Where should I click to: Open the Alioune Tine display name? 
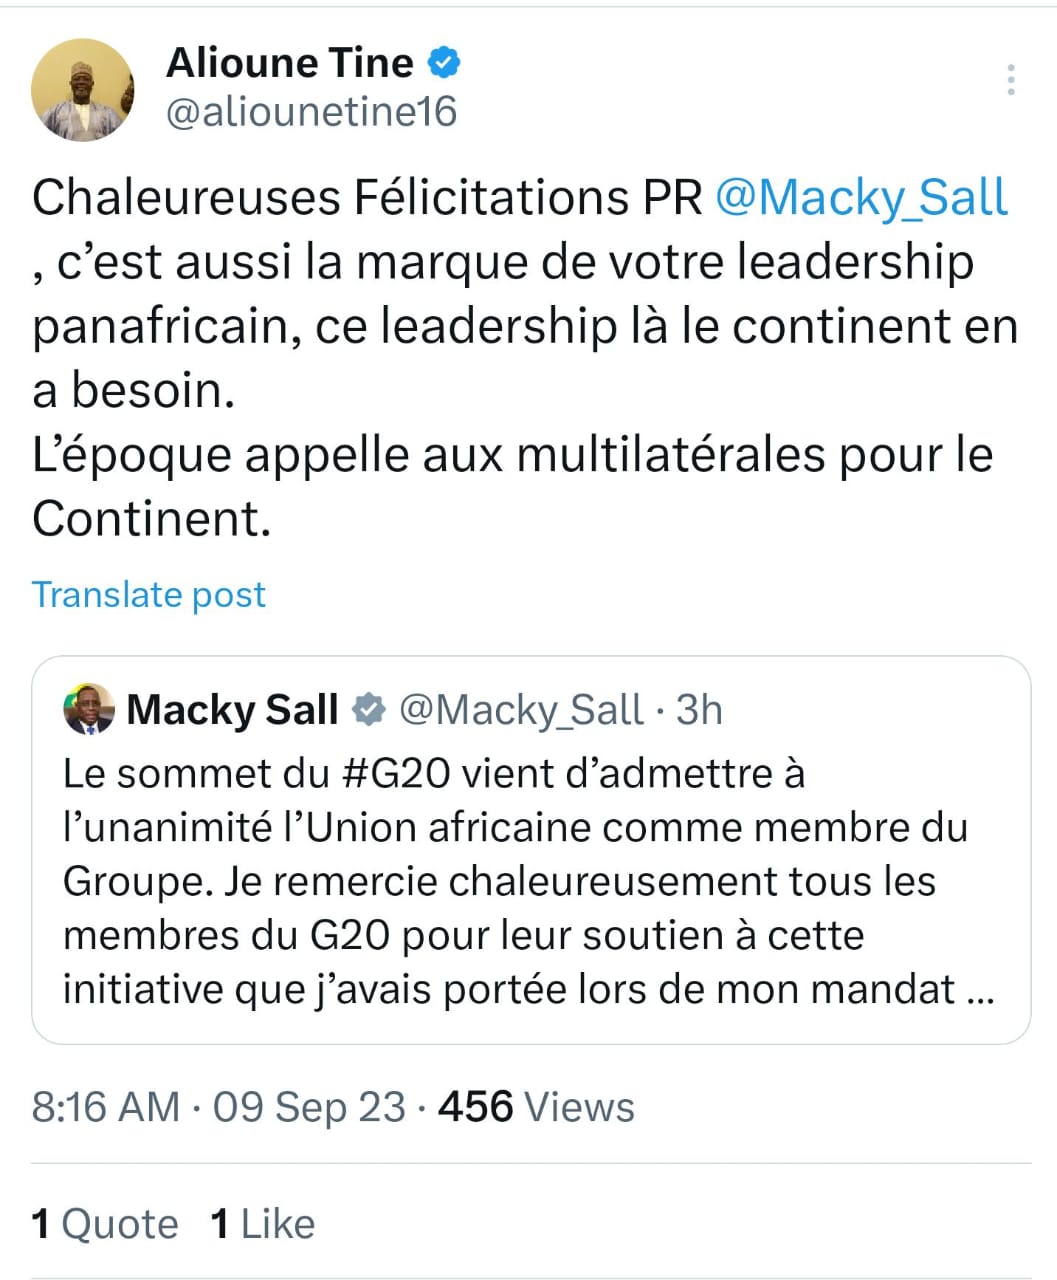coord(290,63)
